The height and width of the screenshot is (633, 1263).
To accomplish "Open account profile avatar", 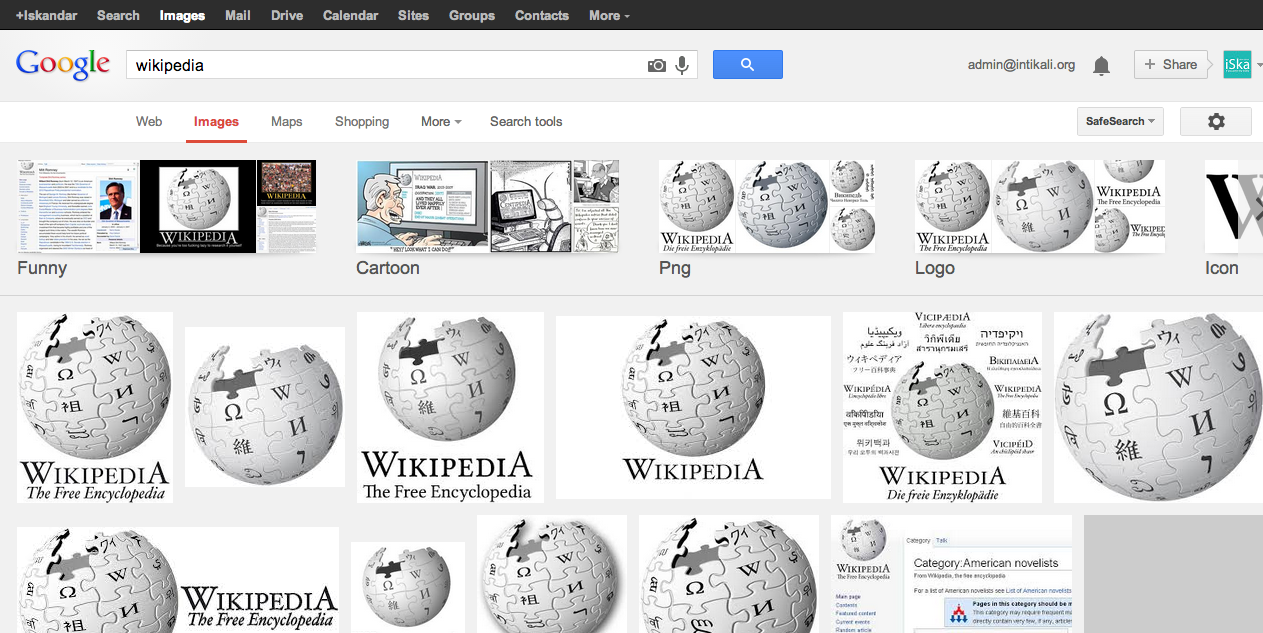I will point(1237,64).
